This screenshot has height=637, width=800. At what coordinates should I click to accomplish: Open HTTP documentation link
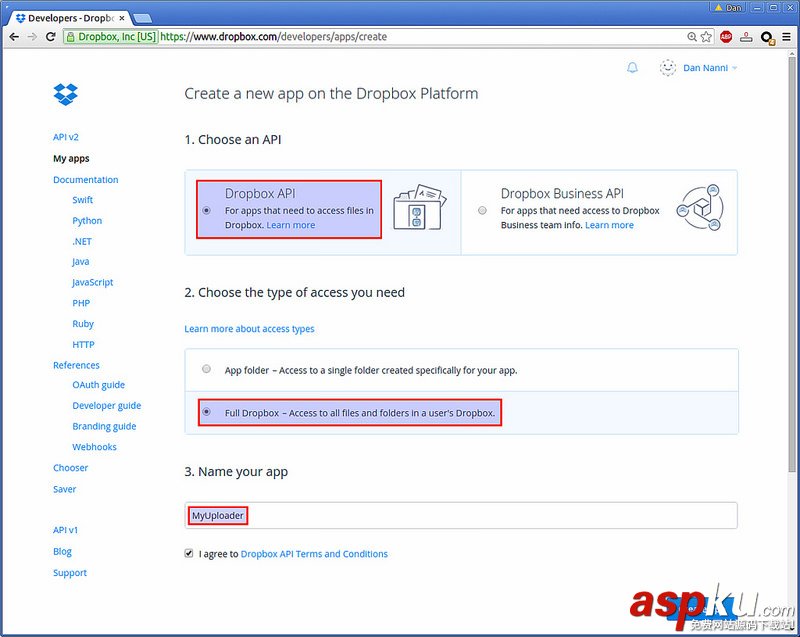(83, 344)
